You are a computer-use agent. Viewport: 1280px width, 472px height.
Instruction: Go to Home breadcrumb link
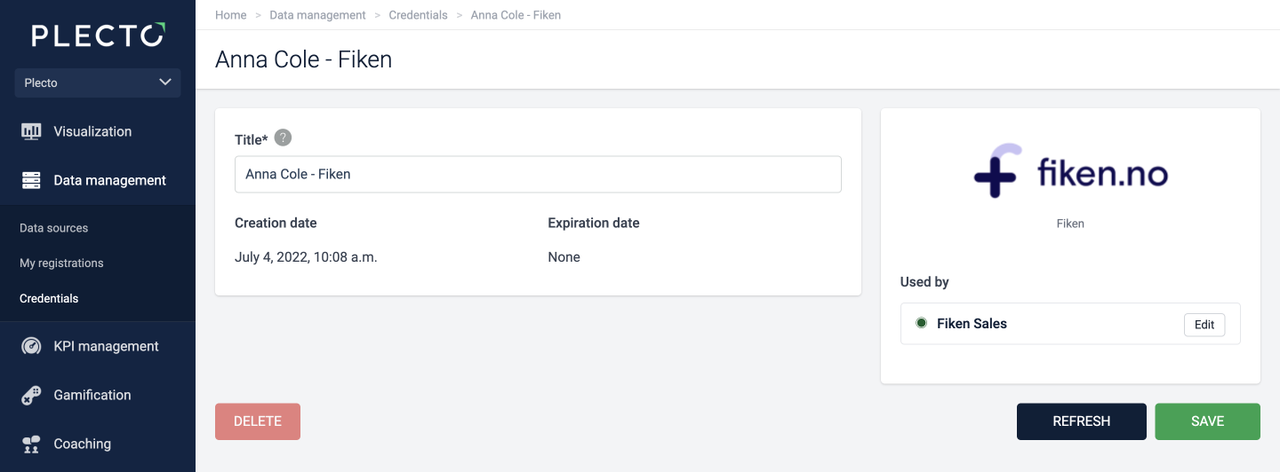(231, 15)
